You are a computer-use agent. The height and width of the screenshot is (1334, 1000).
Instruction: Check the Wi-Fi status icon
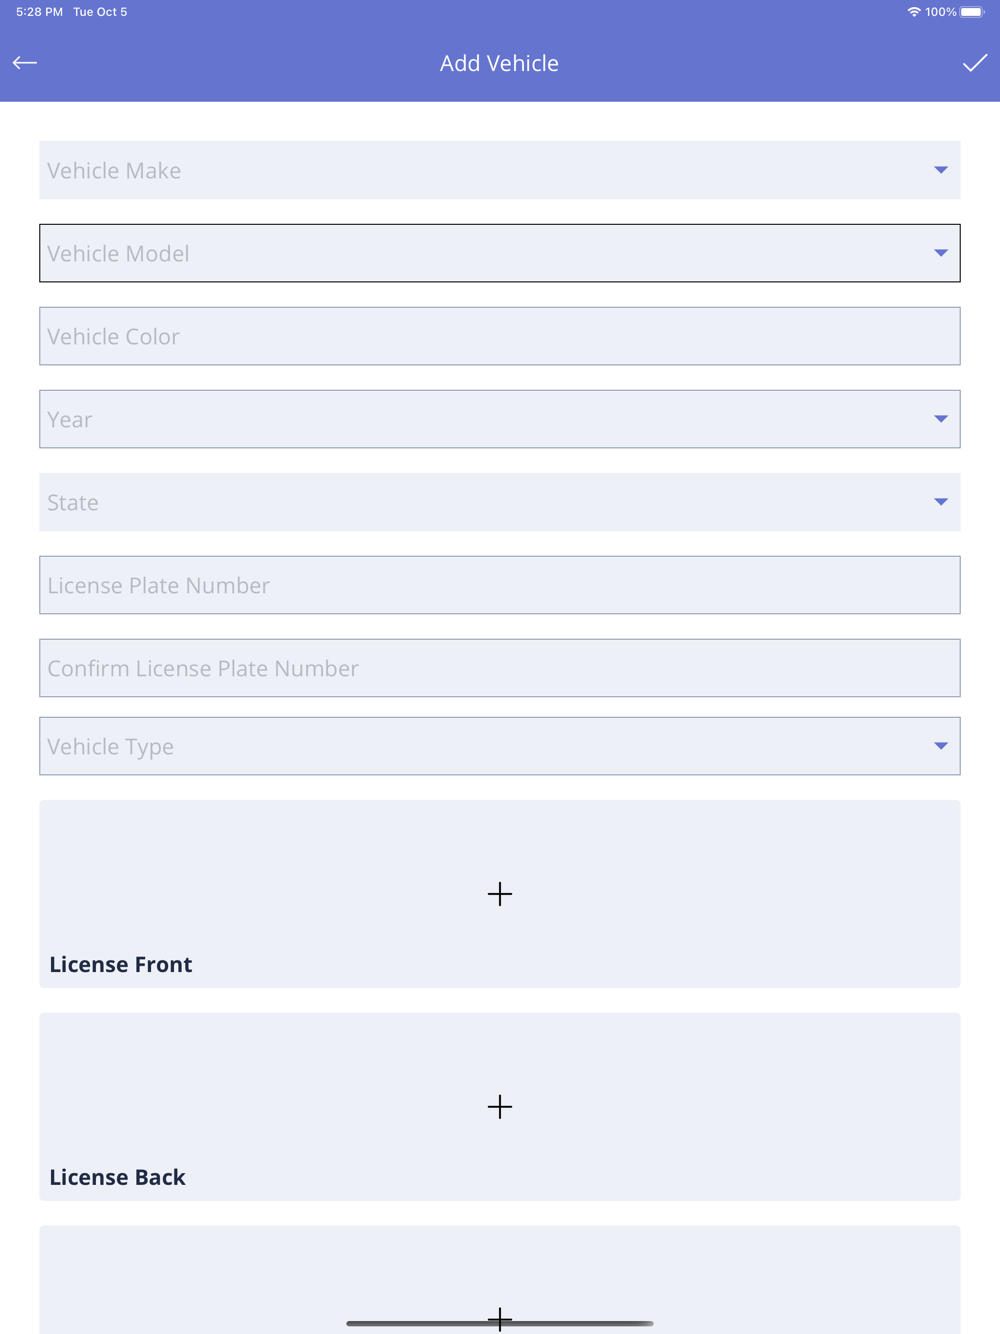(913, 12)
